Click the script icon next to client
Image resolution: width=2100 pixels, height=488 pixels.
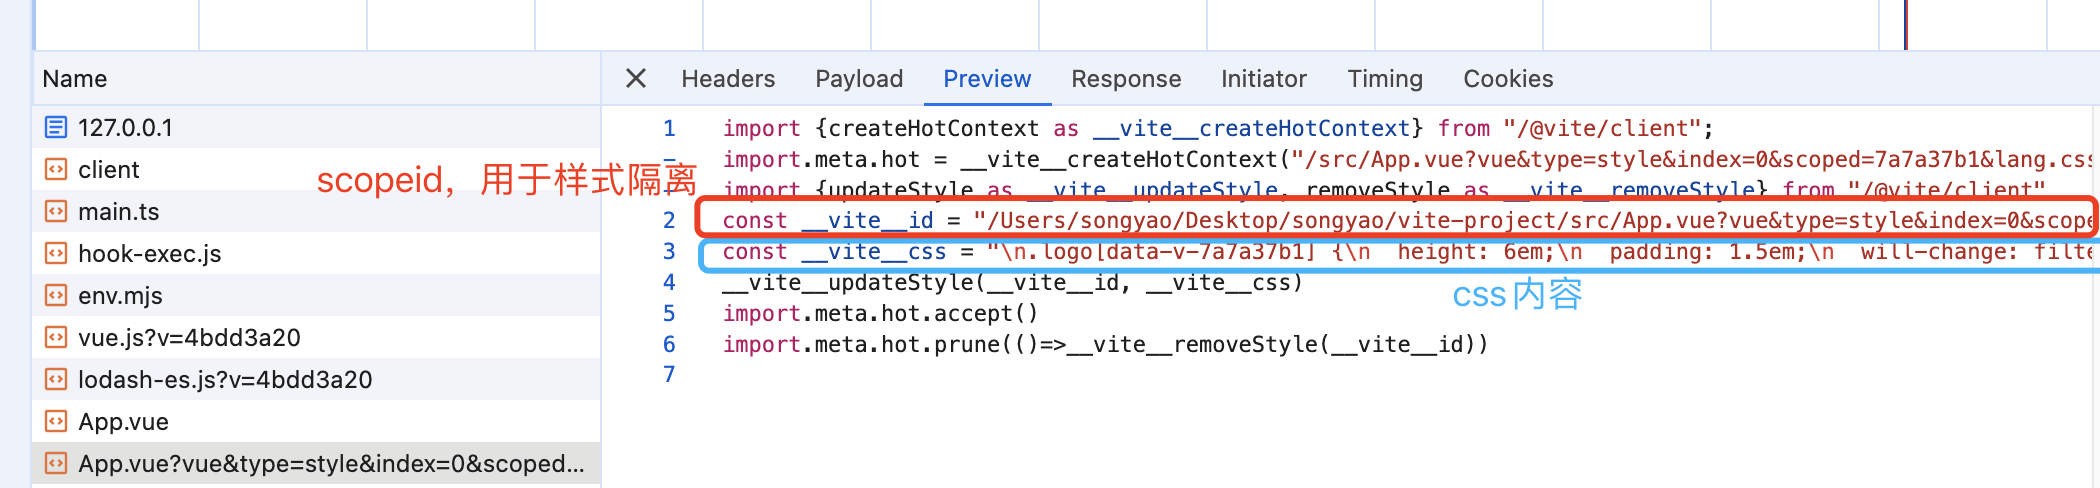56,170
